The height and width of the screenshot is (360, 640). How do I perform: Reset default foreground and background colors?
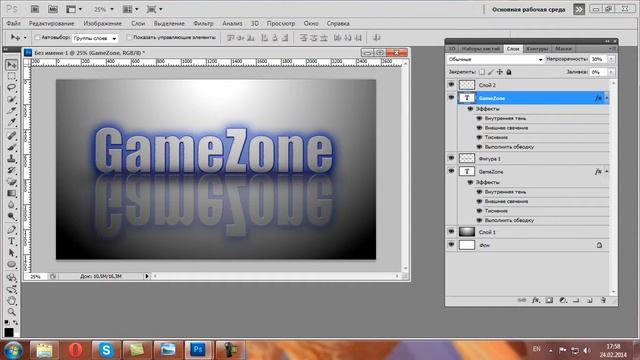pos(7,322)
